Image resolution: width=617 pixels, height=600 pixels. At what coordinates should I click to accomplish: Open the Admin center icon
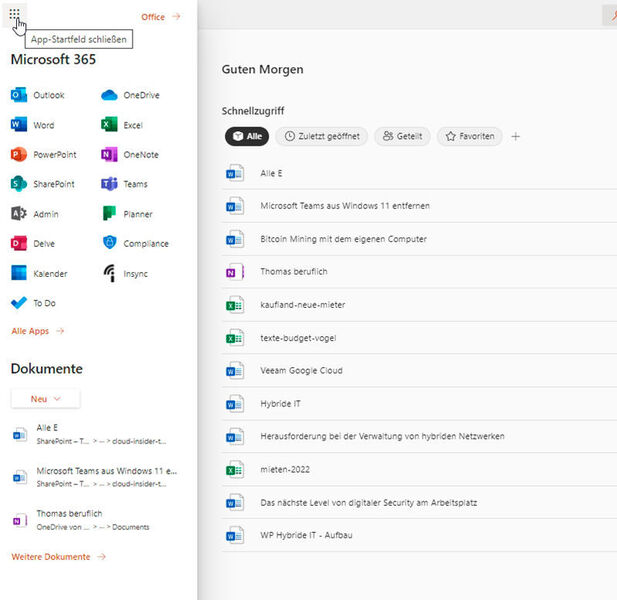tap(18, 214)
